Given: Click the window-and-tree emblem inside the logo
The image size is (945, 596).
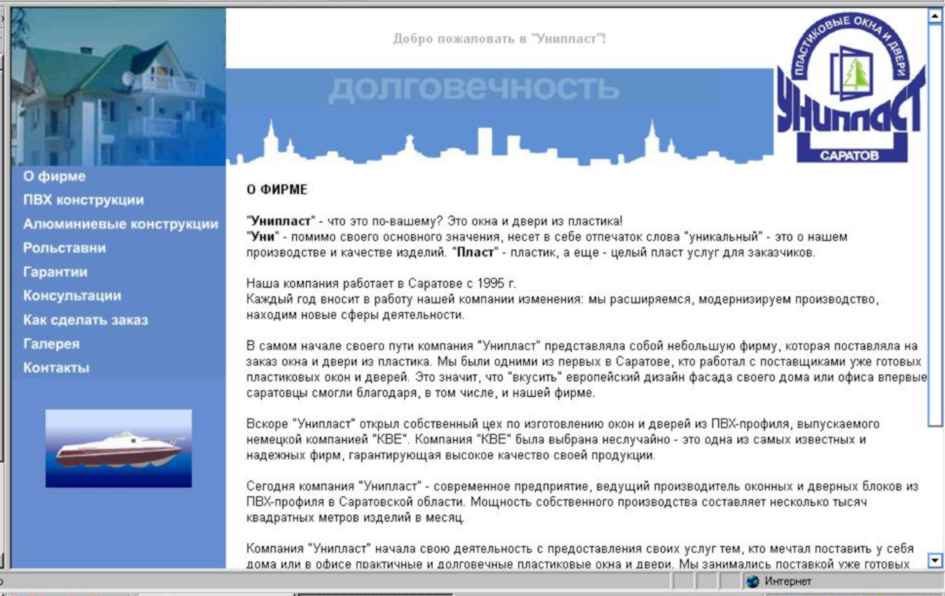Looking at the screenshot, I should (x=850, y=74).
